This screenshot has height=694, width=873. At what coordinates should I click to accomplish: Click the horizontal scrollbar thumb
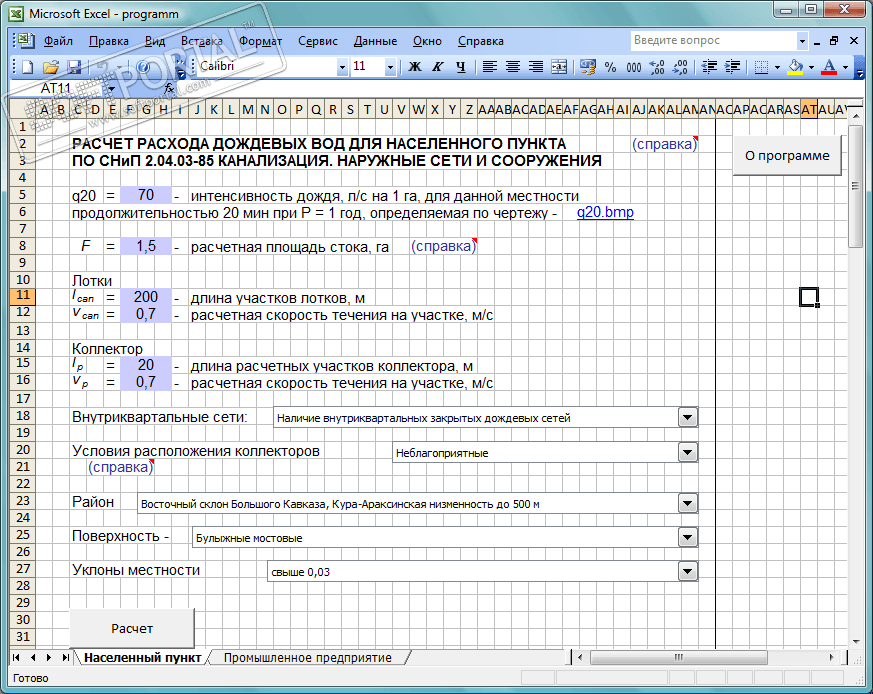click(x=678, y=658)
